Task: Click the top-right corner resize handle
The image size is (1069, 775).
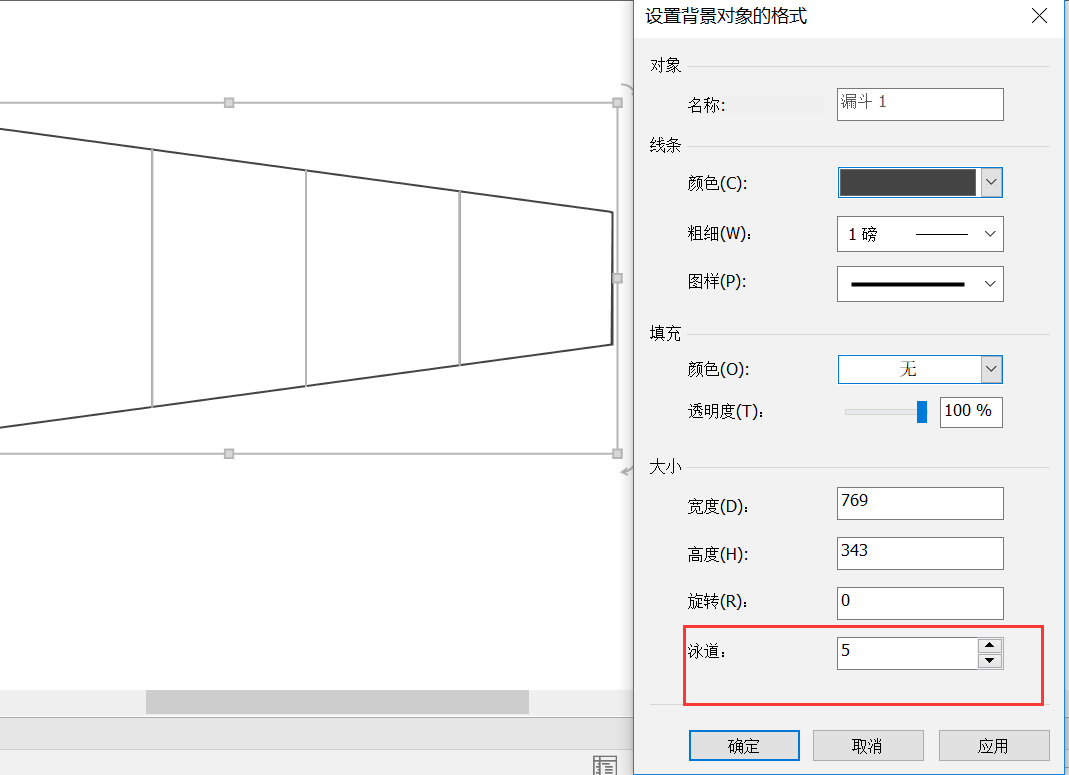Action: (x=617, y=102)
